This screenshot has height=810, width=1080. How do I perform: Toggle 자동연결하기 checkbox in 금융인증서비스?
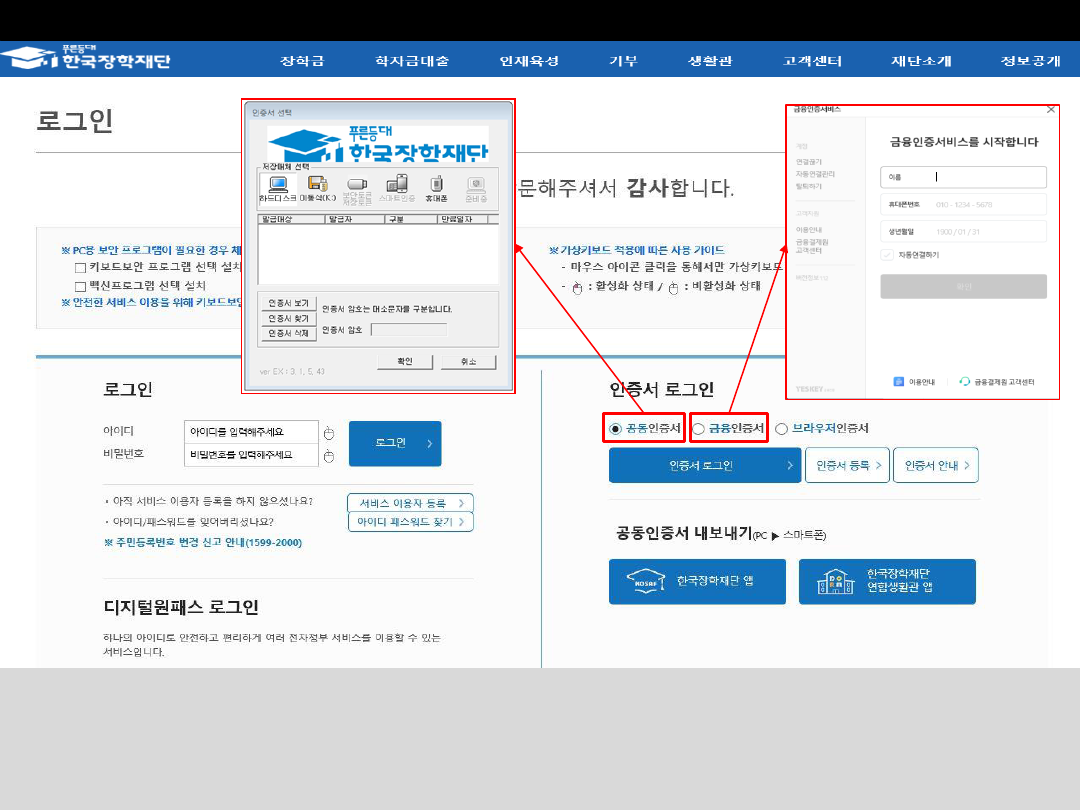pyautogui.click(x=887, y=255)
